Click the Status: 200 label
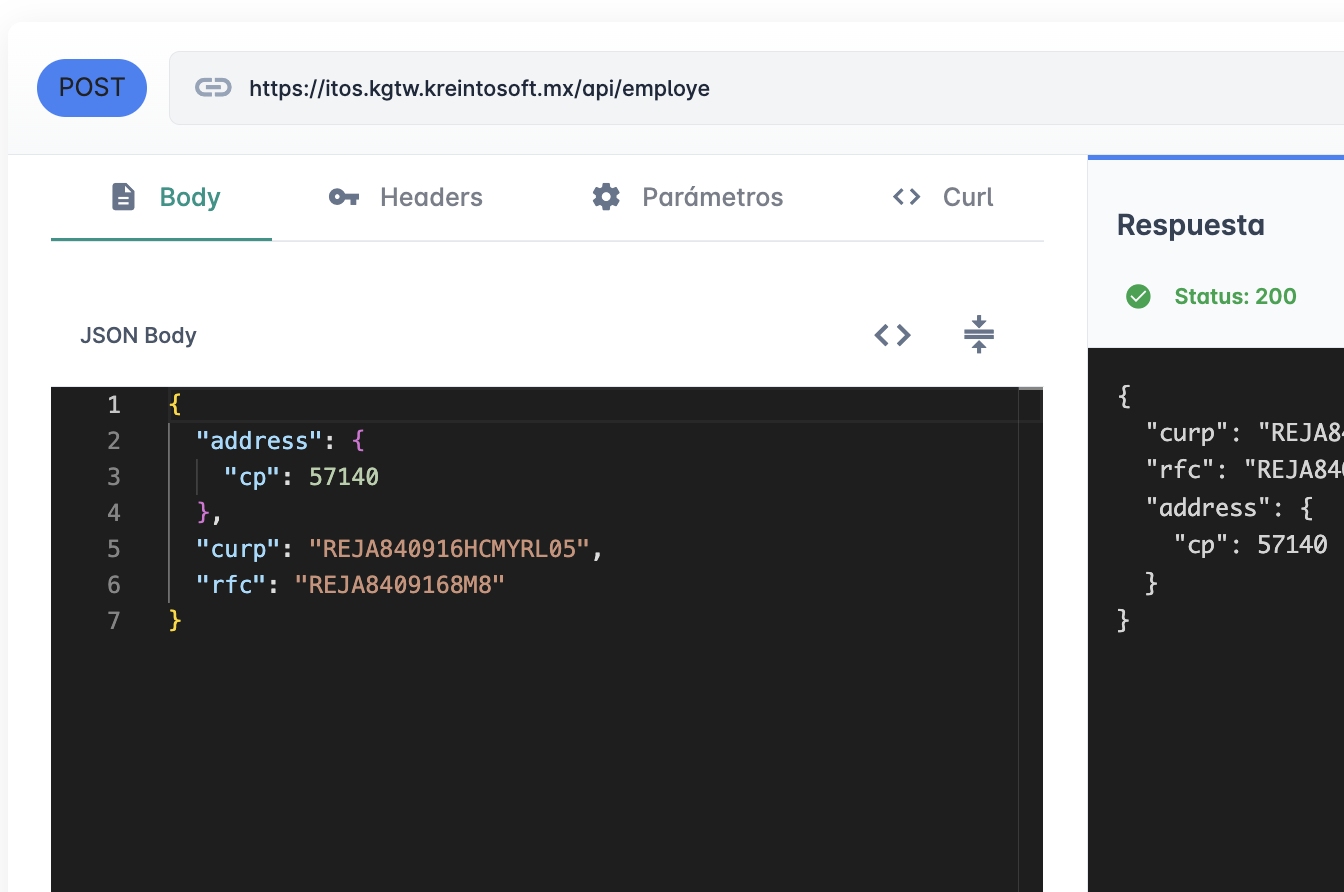The height and width of the screenshot is (892, 1344). [1235, 296]
